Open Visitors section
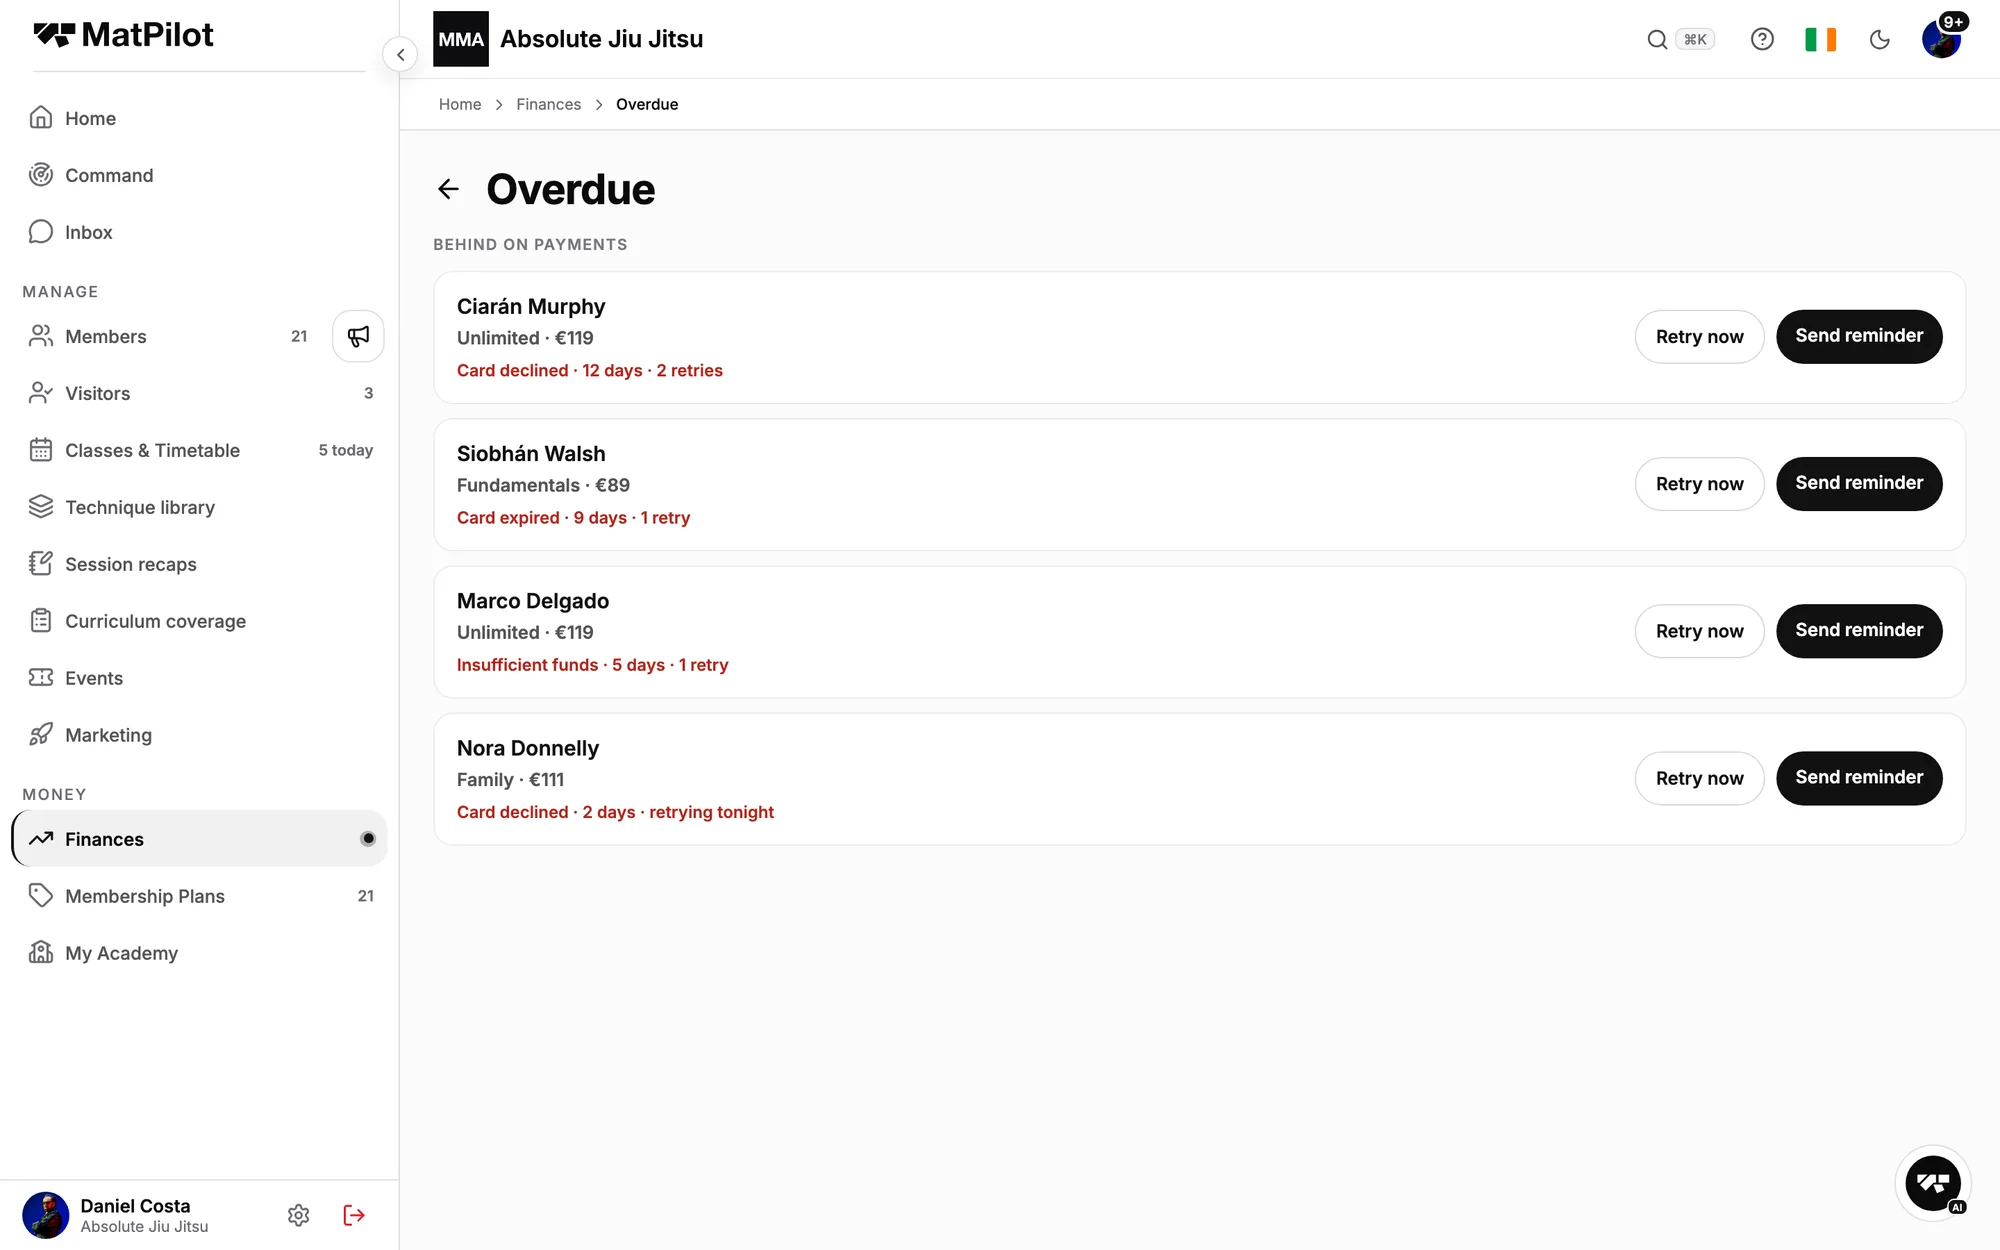 (x=199, y=393)
